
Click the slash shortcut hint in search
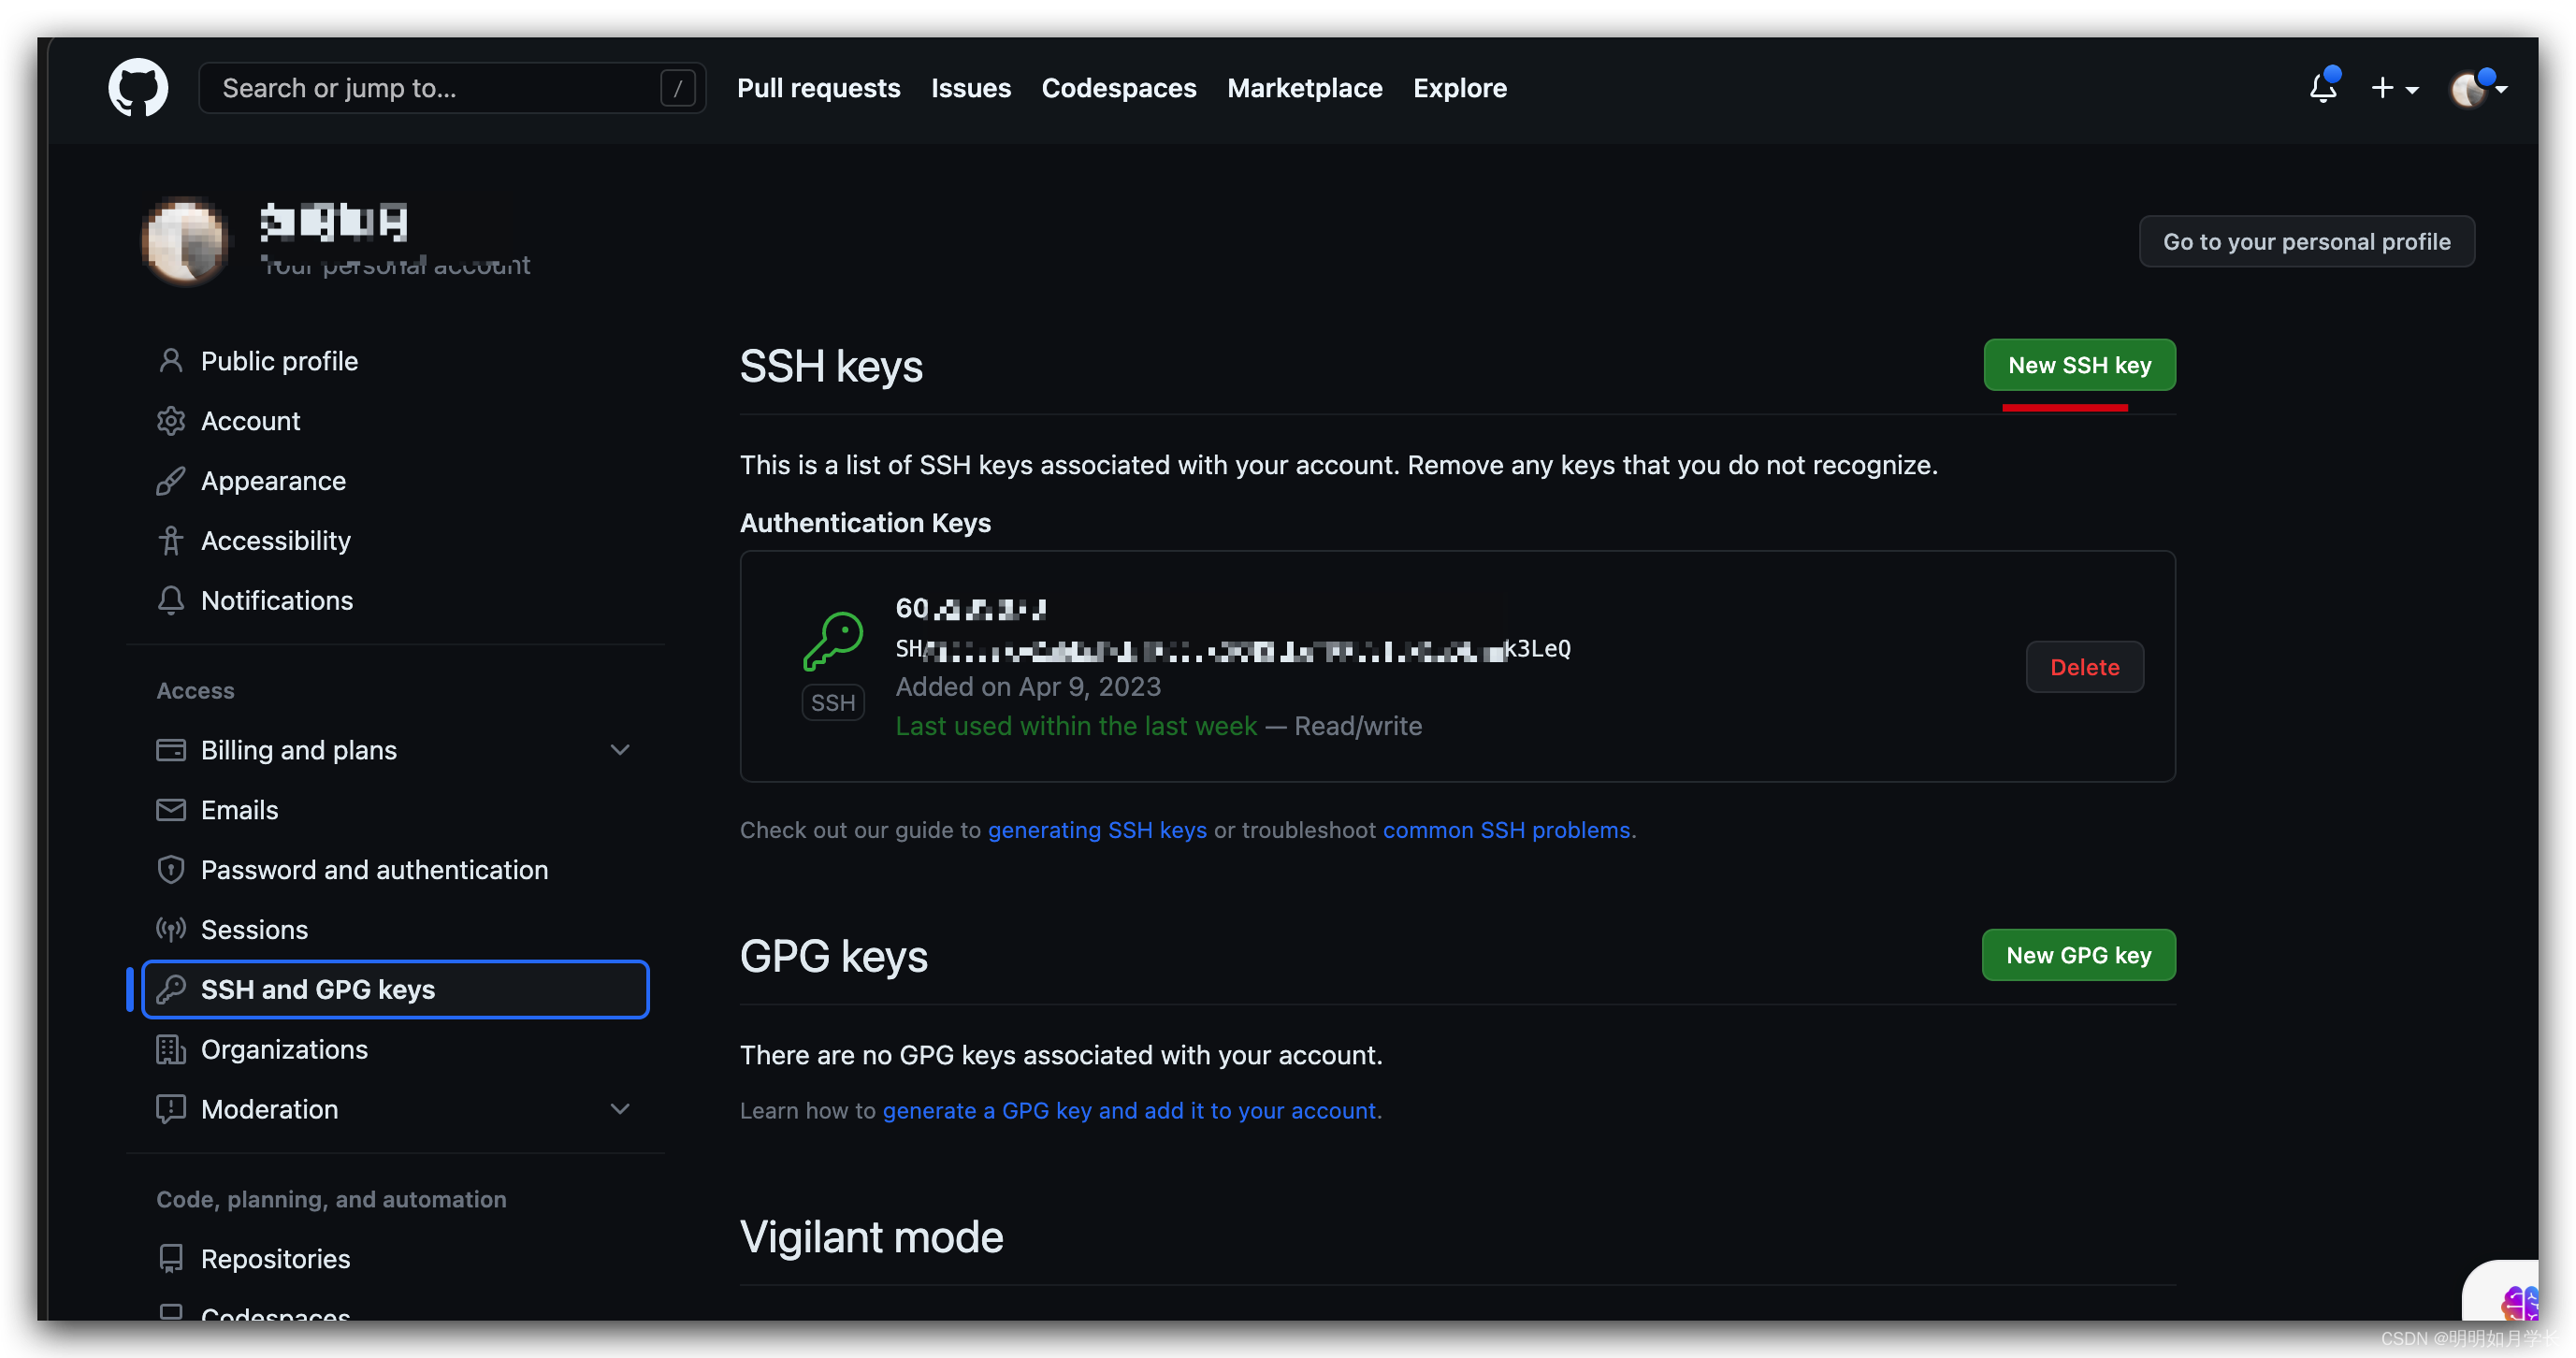tap(677, 88)
